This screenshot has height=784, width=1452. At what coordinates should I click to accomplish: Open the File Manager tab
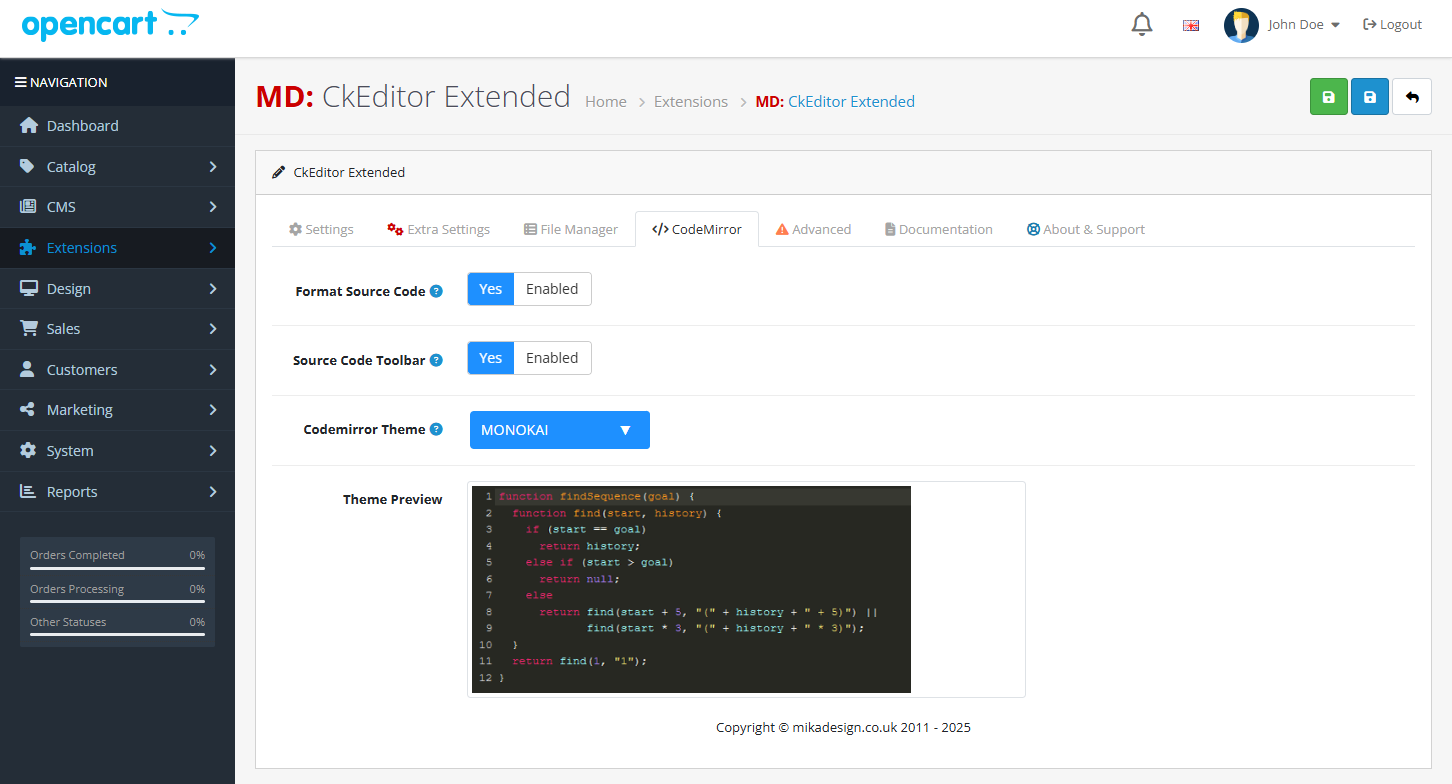pos(571,229)
